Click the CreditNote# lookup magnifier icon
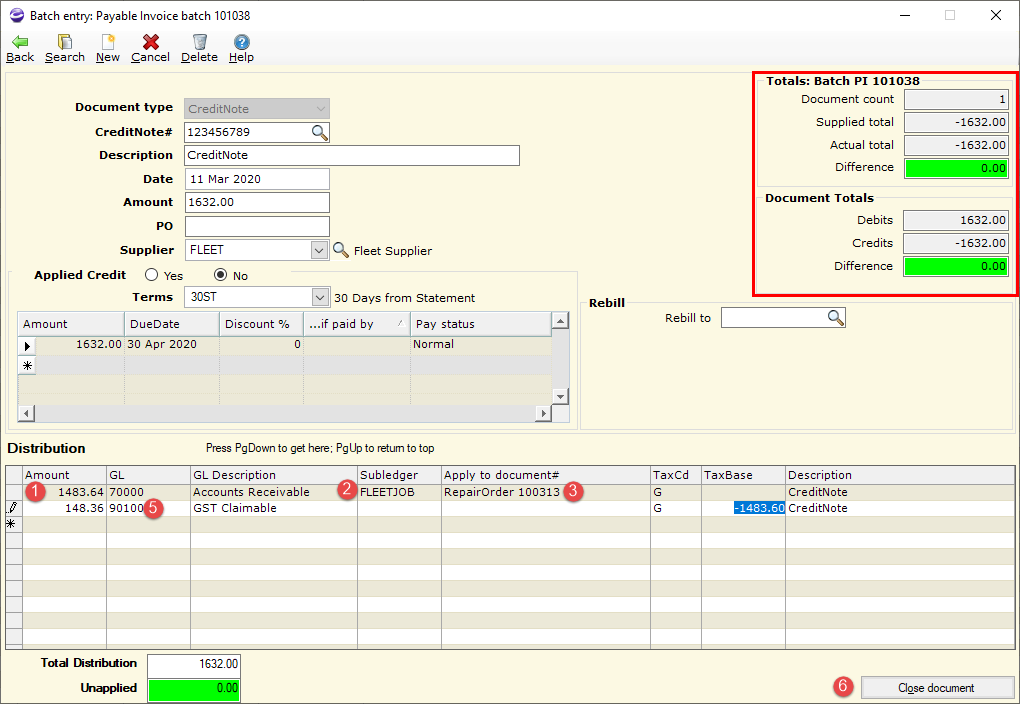 (x=319, y=132)
